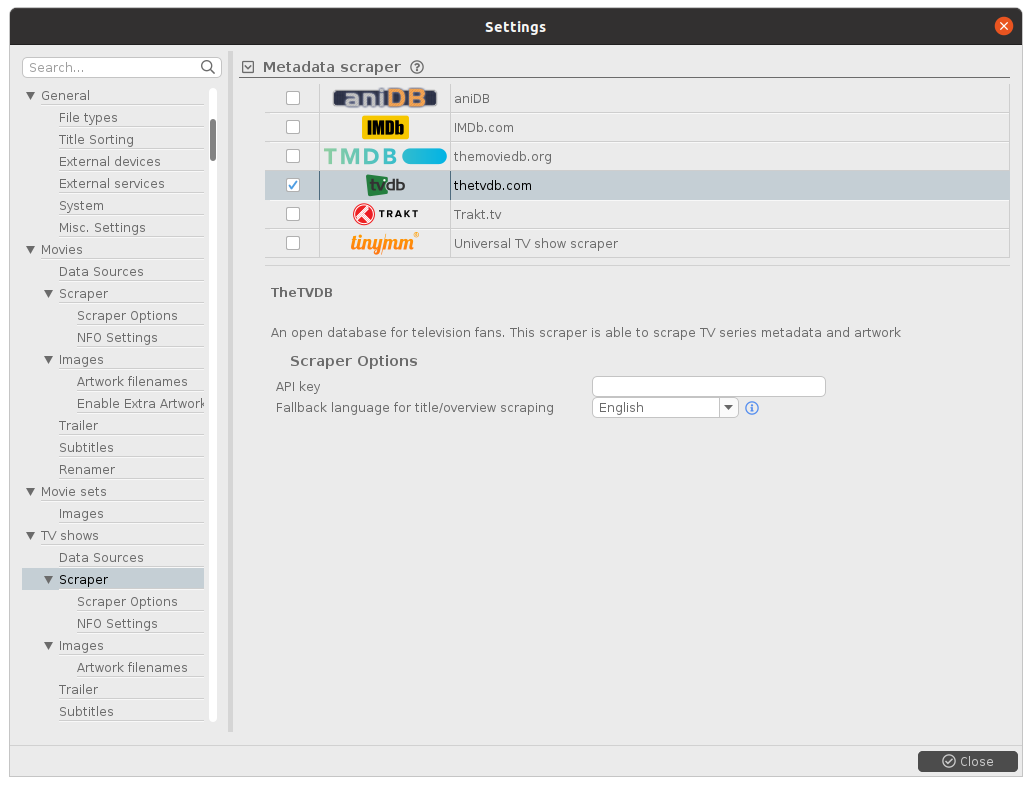
Task: Select the Universal TV show scraper row
Action: [x=536, y=243]
